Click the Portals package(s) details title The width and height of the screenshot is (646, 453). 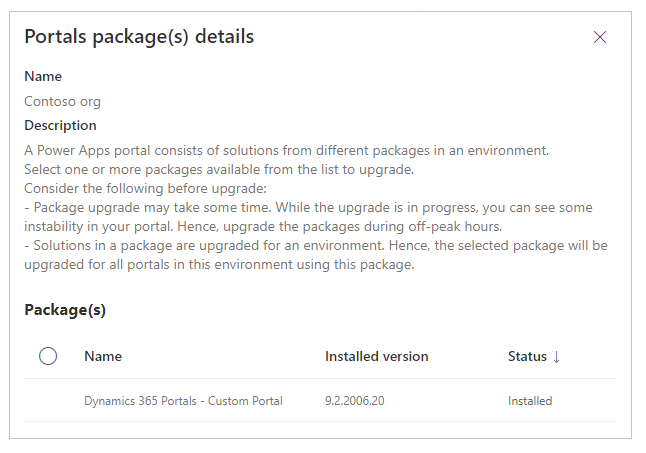click(x=139, y=37)
